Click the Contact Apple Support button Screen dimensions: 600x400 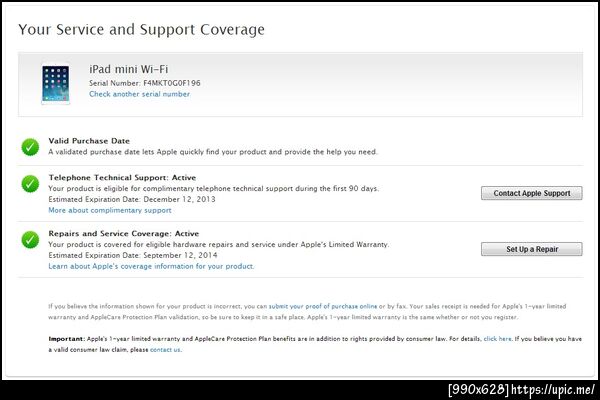tap(532, 193)
